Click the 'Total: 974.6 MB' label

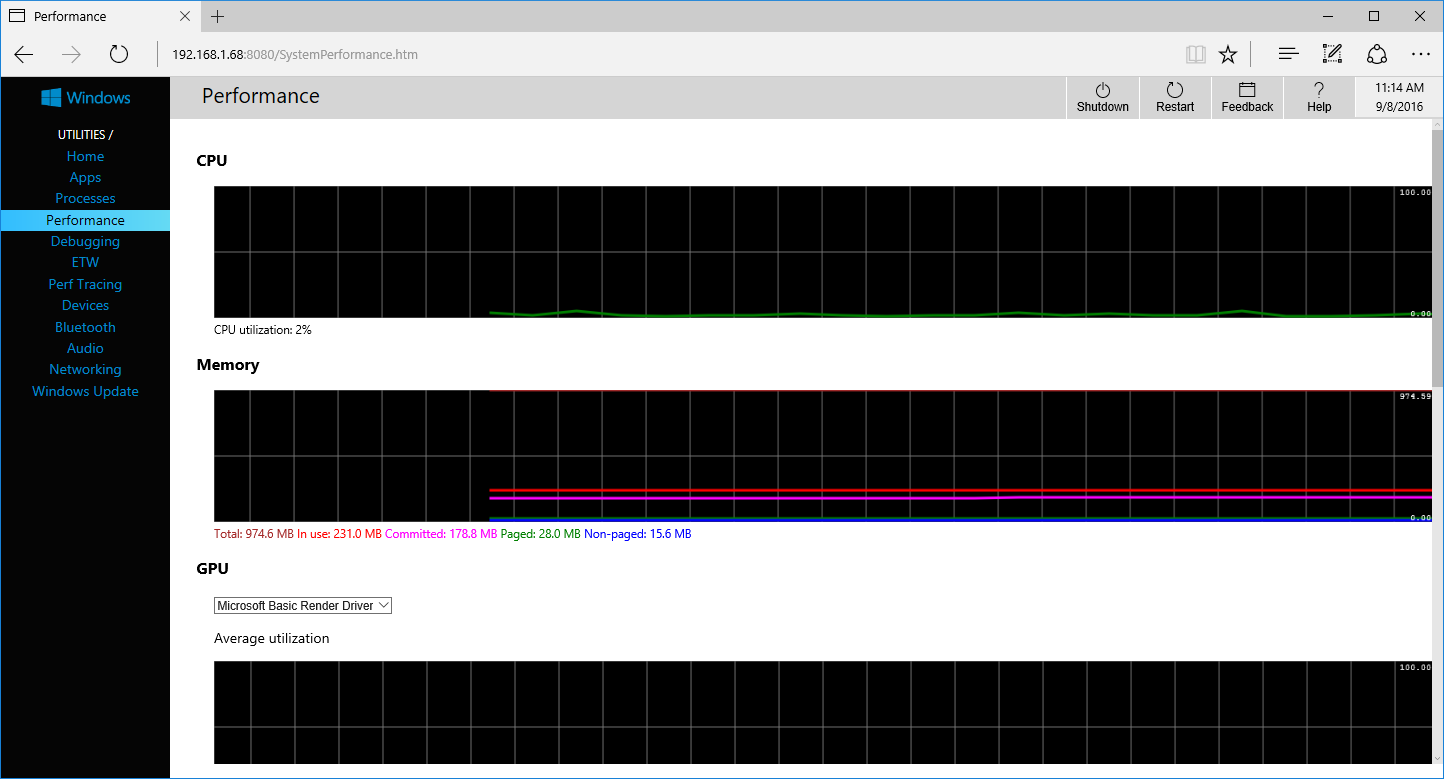point(254,534)
